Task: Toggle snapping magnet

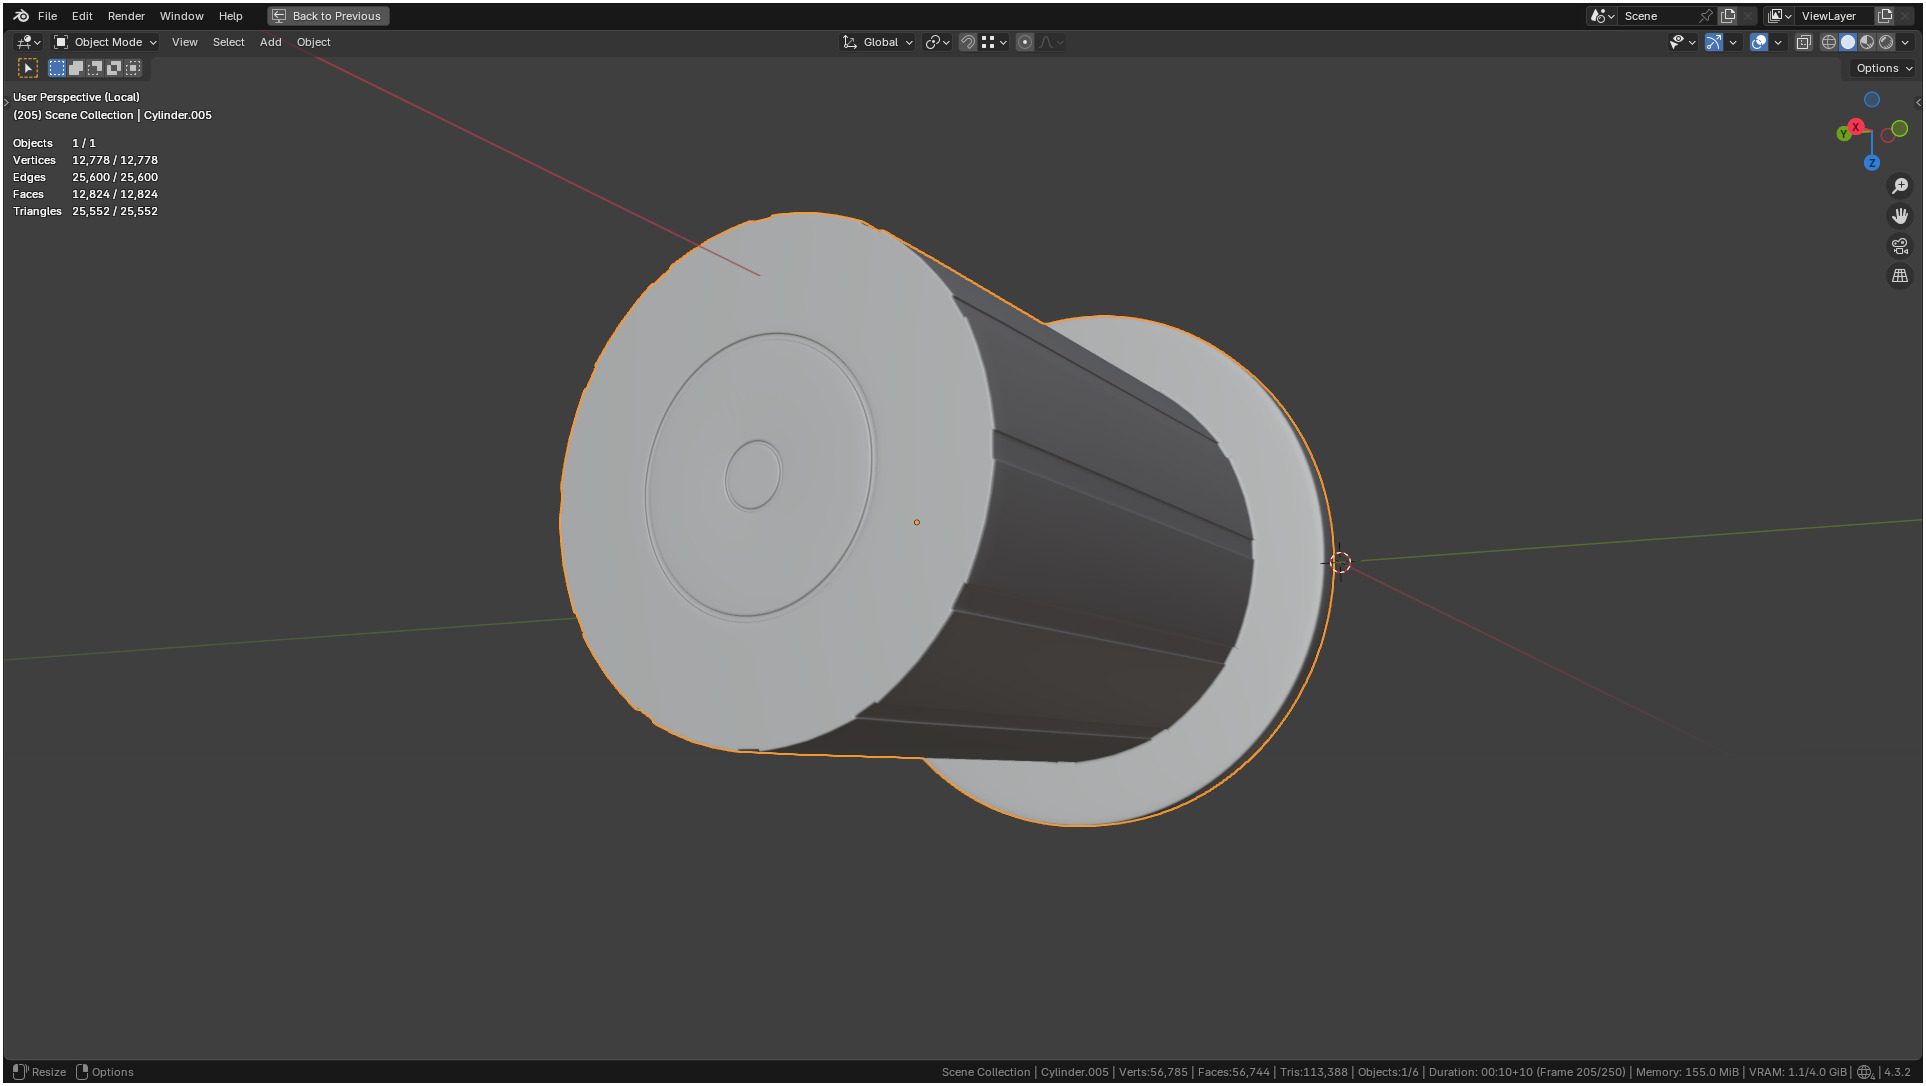Action: click(967, 42)
